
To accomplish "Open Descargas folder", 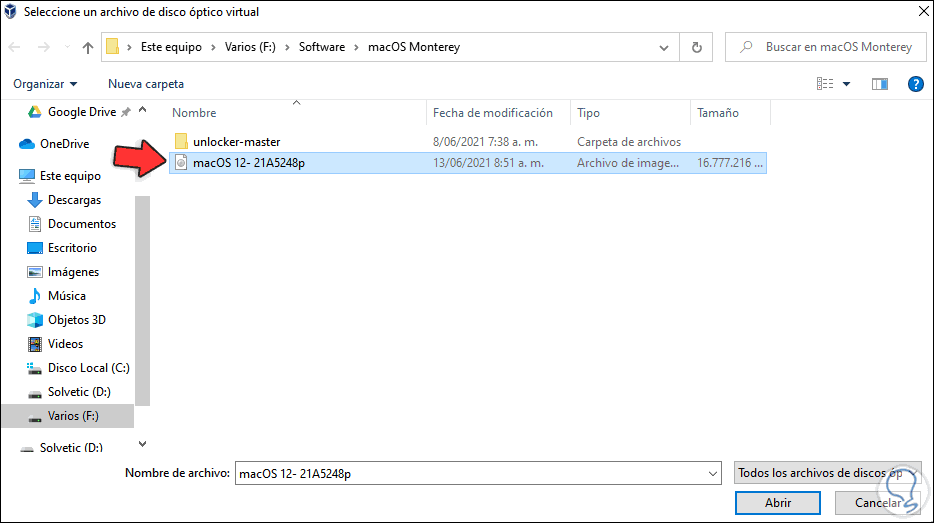I will pyautogui.click(x=74, y=200).
